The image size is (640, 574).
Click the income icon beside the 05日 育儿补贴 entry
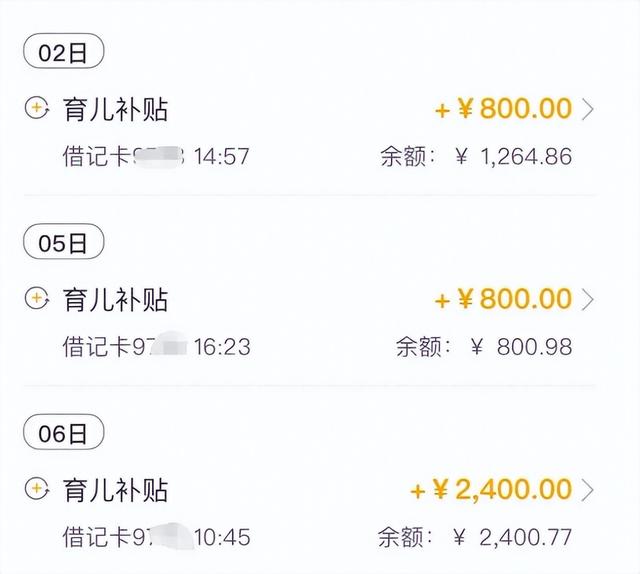(x=37, y=298)
